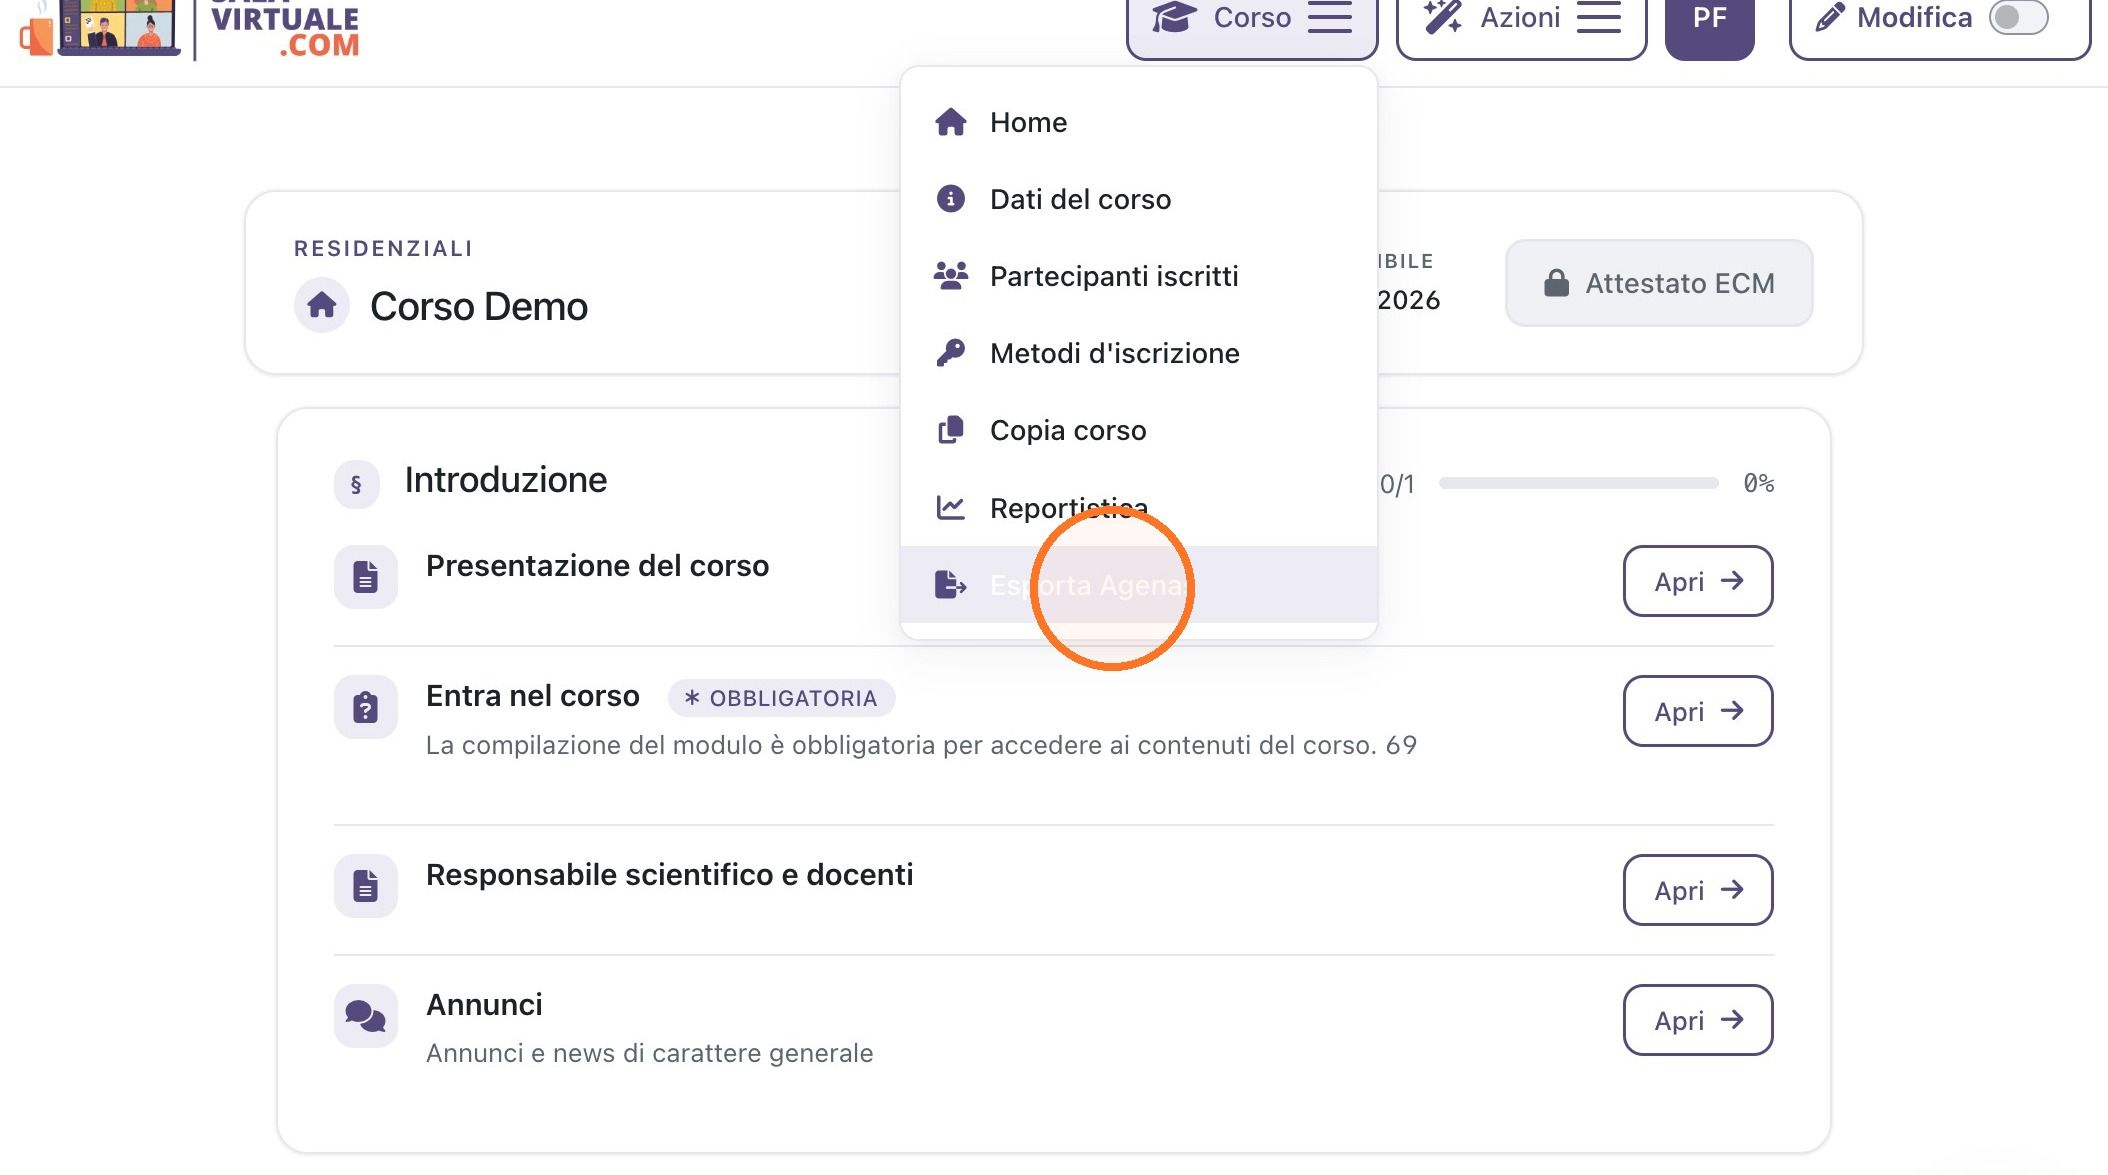The height and width of the screenshot is (1175, 2108).
Task: Click the Corso Demo course title
Action: pyautogui.click(x=479, y=306)
